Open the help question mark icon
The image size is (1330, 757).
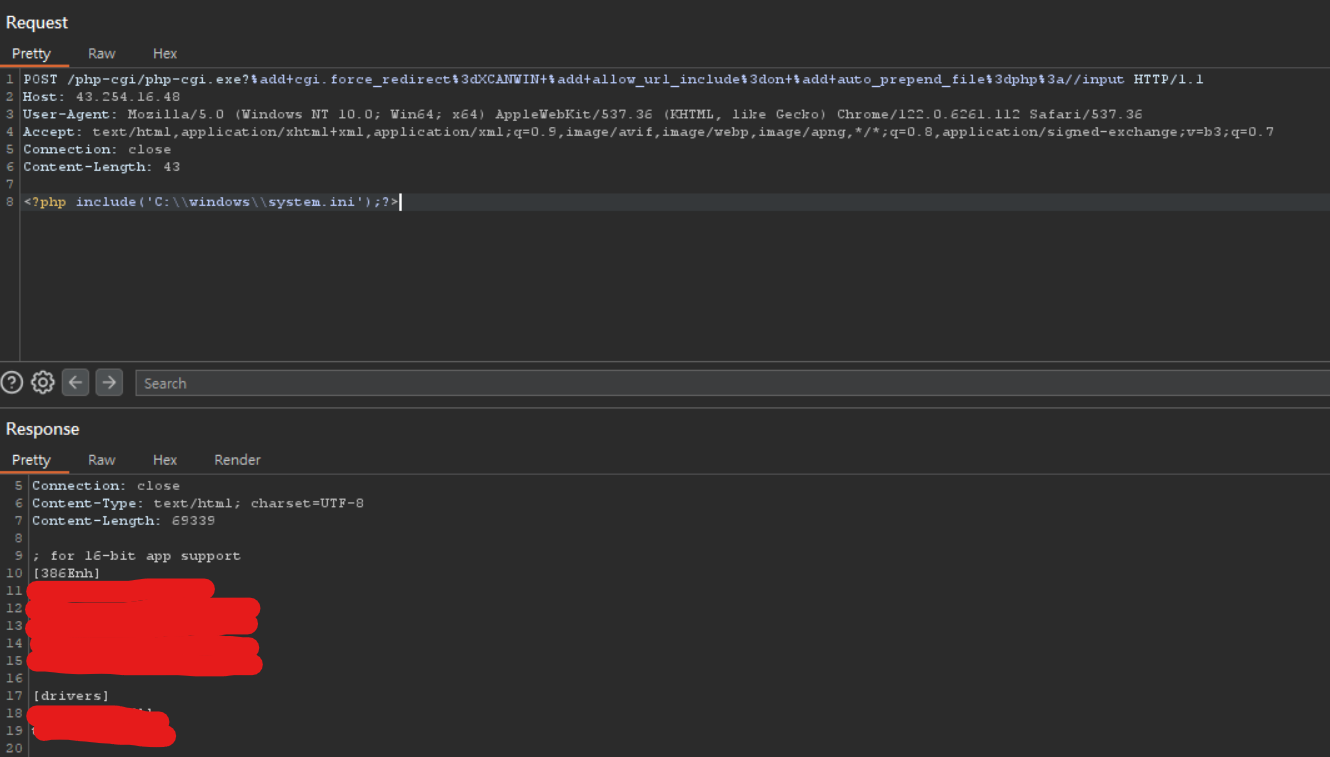pyautogui.click(x=12, y=382)
